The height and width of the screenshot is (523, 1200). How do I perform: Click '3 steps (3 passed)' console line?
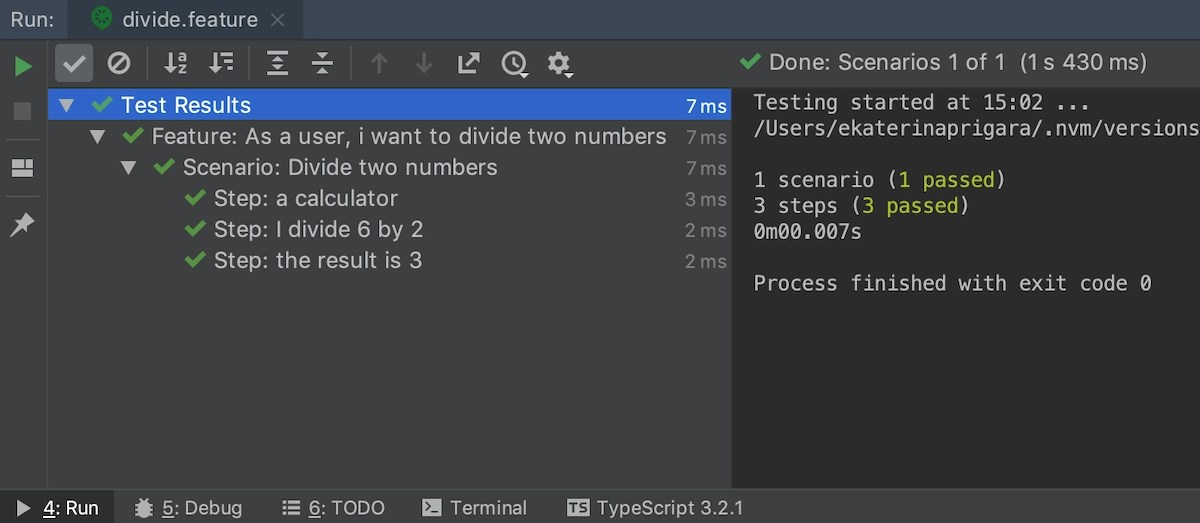point(861,206)
